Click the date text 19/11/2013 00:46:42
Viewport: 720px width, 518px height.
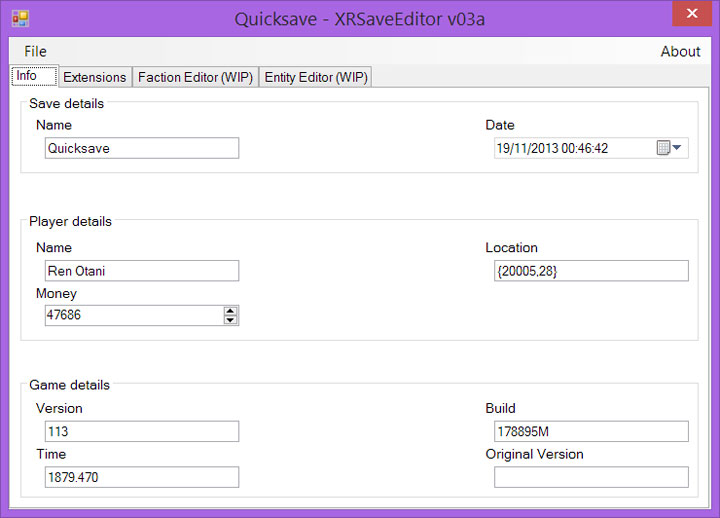pyautogui.click(x=565, y=148)
